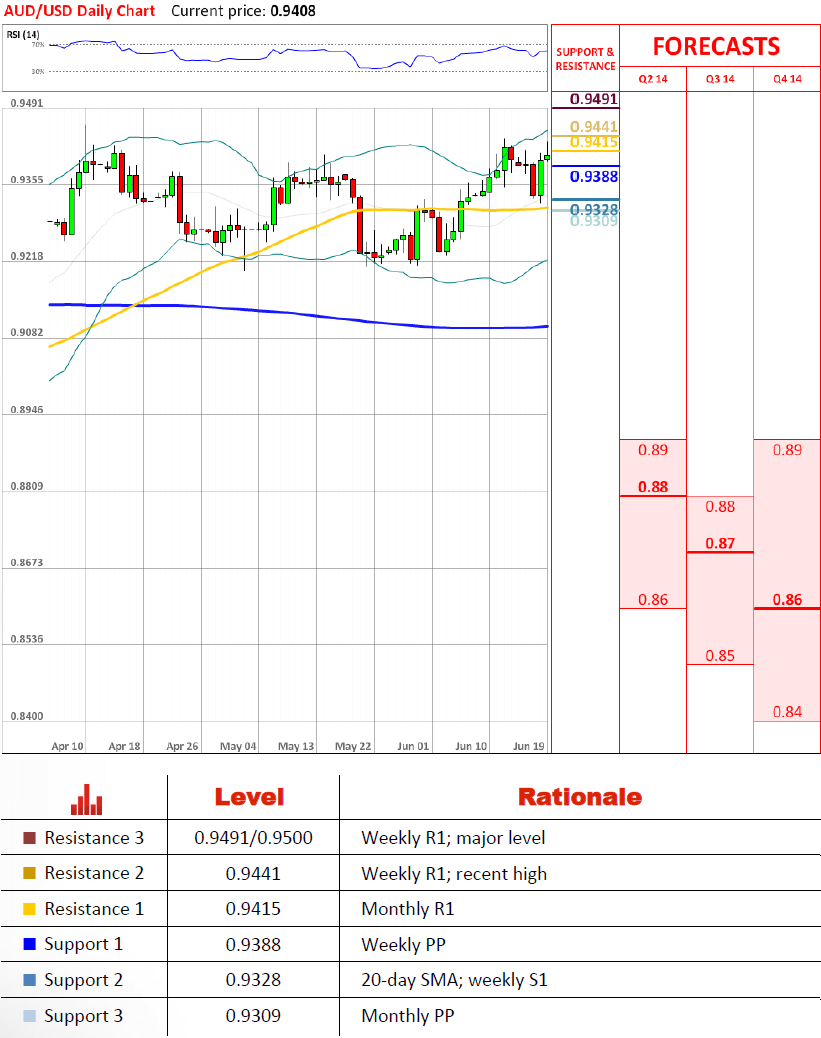Viewport: 821px width, 1038px height.
Task: Click the "Weekly R1; recent high" rationale
Action: 454,874
